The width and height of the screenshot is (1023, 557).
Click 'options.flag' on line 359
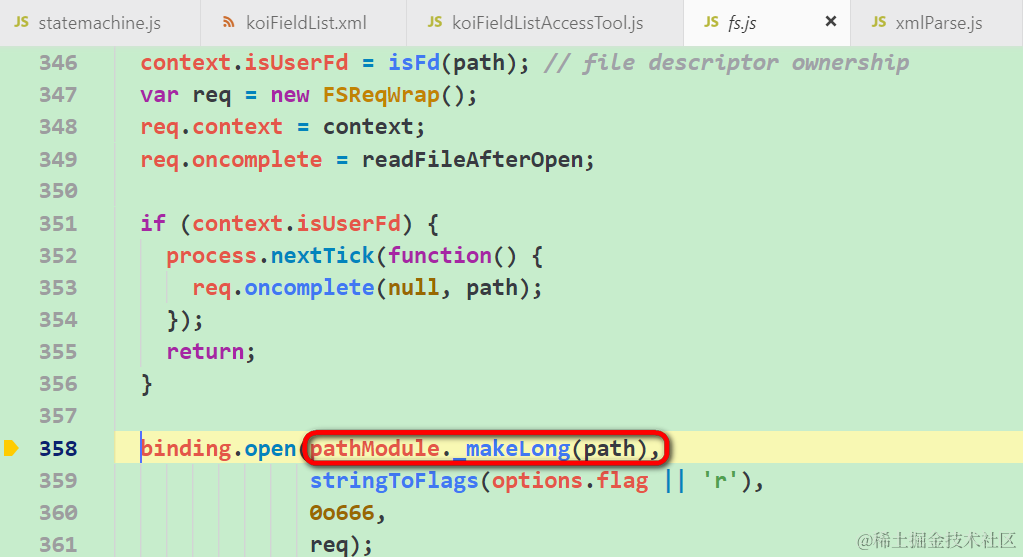[570, 480]
